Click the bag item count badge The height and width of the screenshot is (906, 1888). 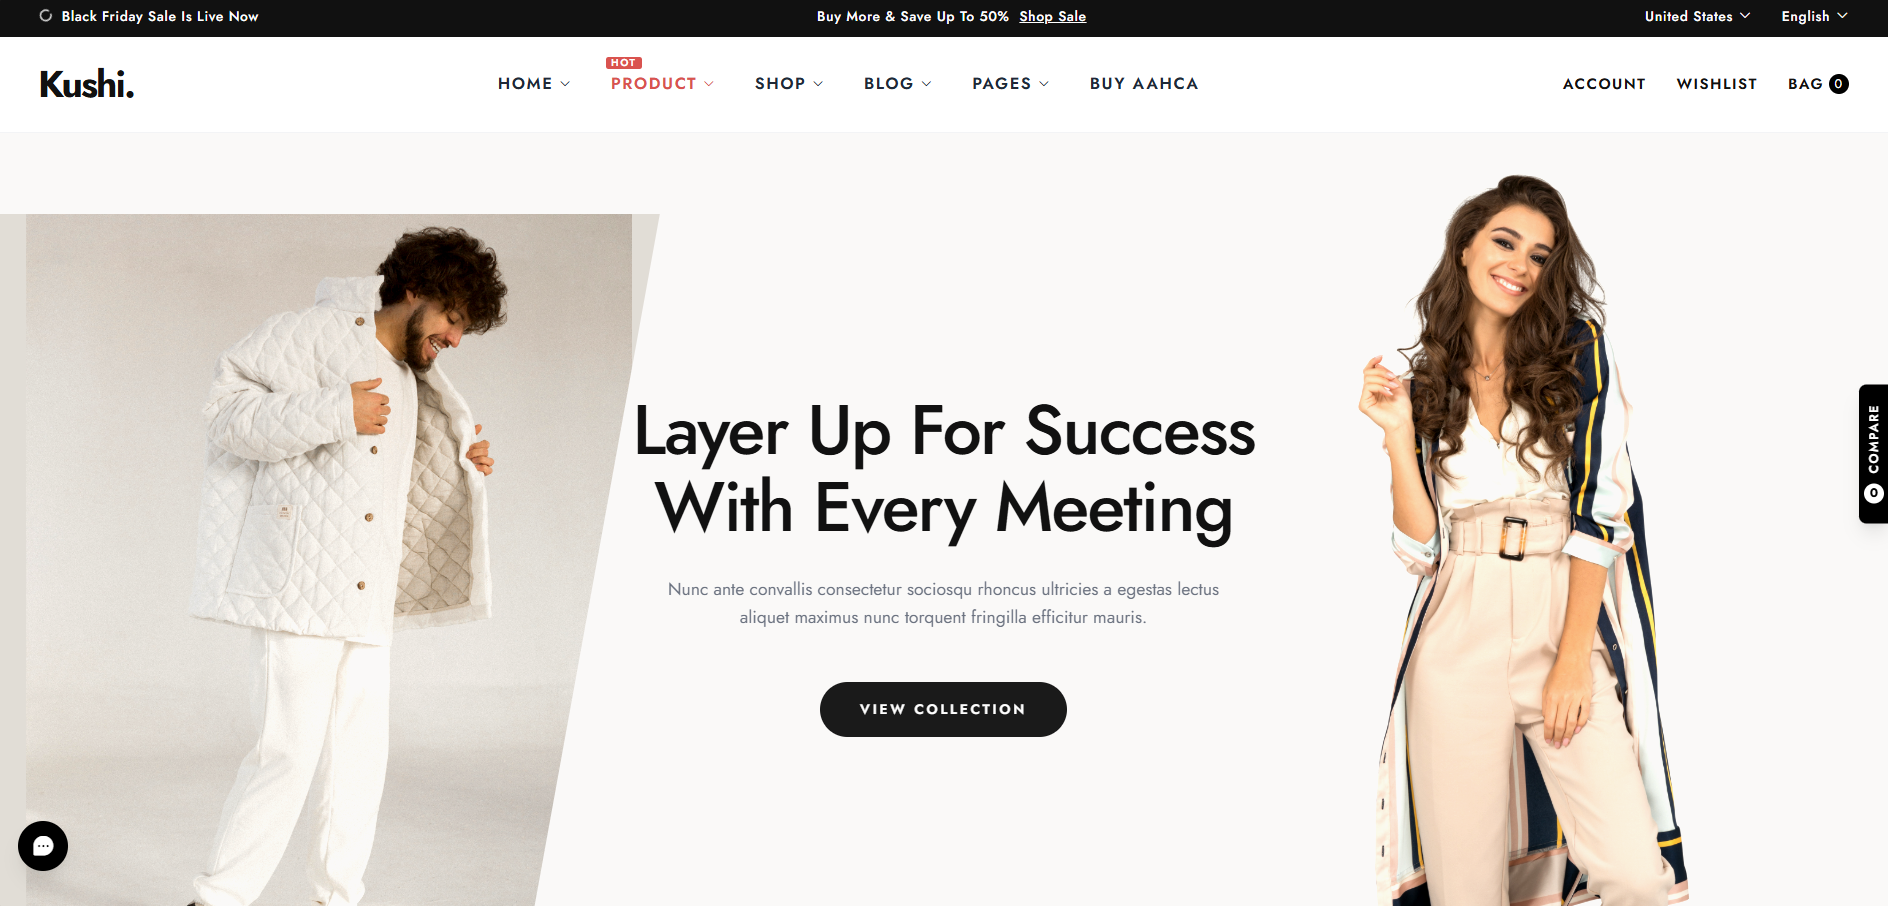(x=1838, y=84)
